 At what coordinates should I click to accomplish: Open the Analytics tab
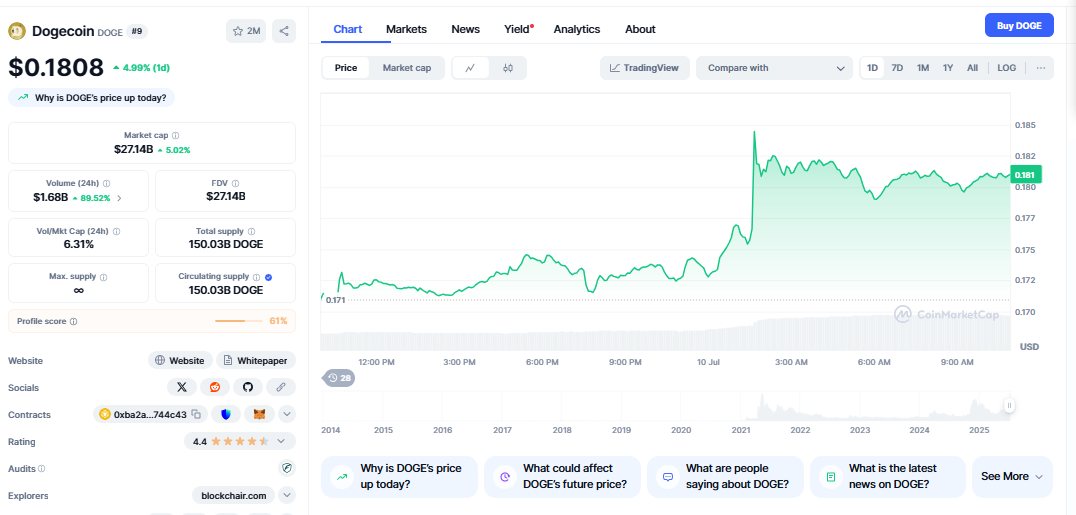tap(577, 30)
